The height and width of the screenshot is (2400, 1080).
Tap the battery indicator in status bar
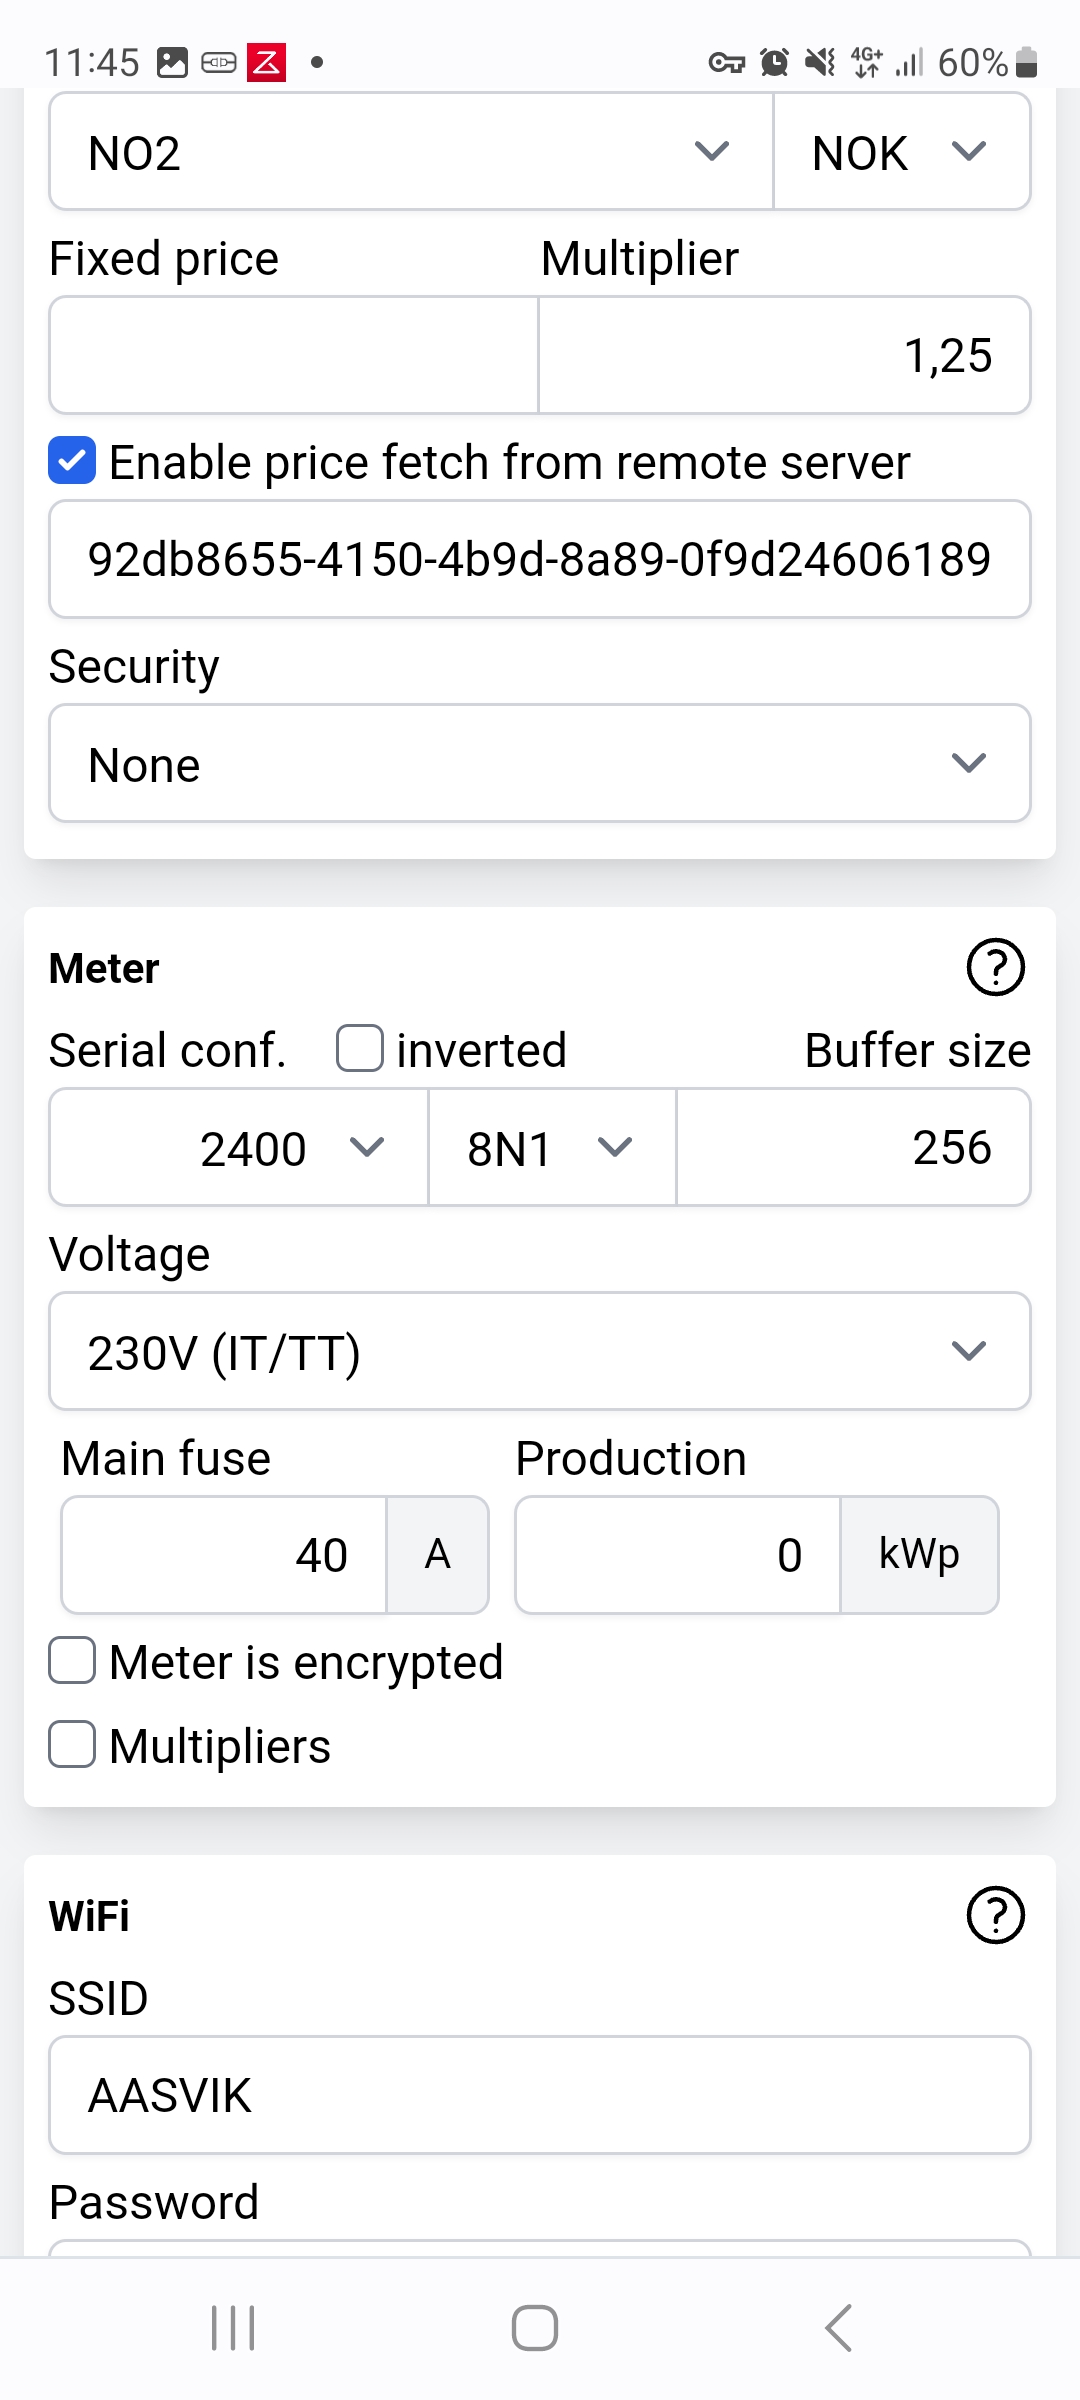(1024, 62)
